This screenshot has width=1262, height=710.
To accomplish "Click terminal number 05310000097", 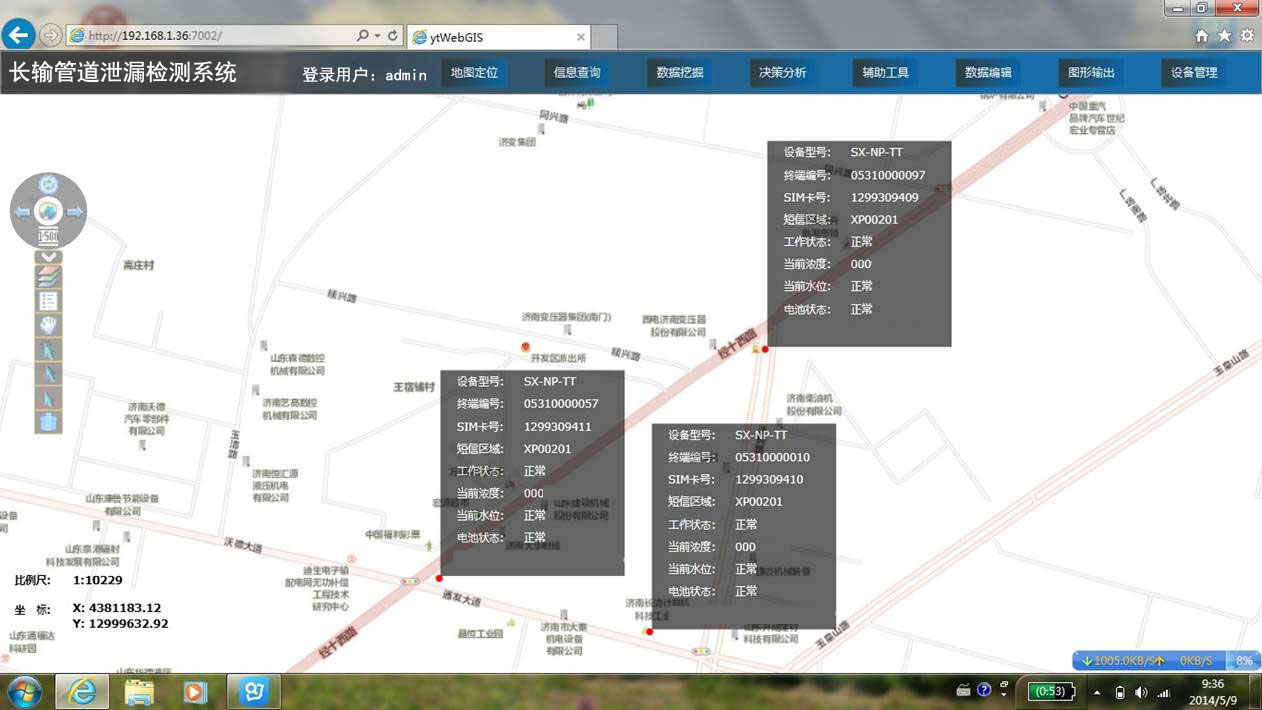I will point(888,175).
